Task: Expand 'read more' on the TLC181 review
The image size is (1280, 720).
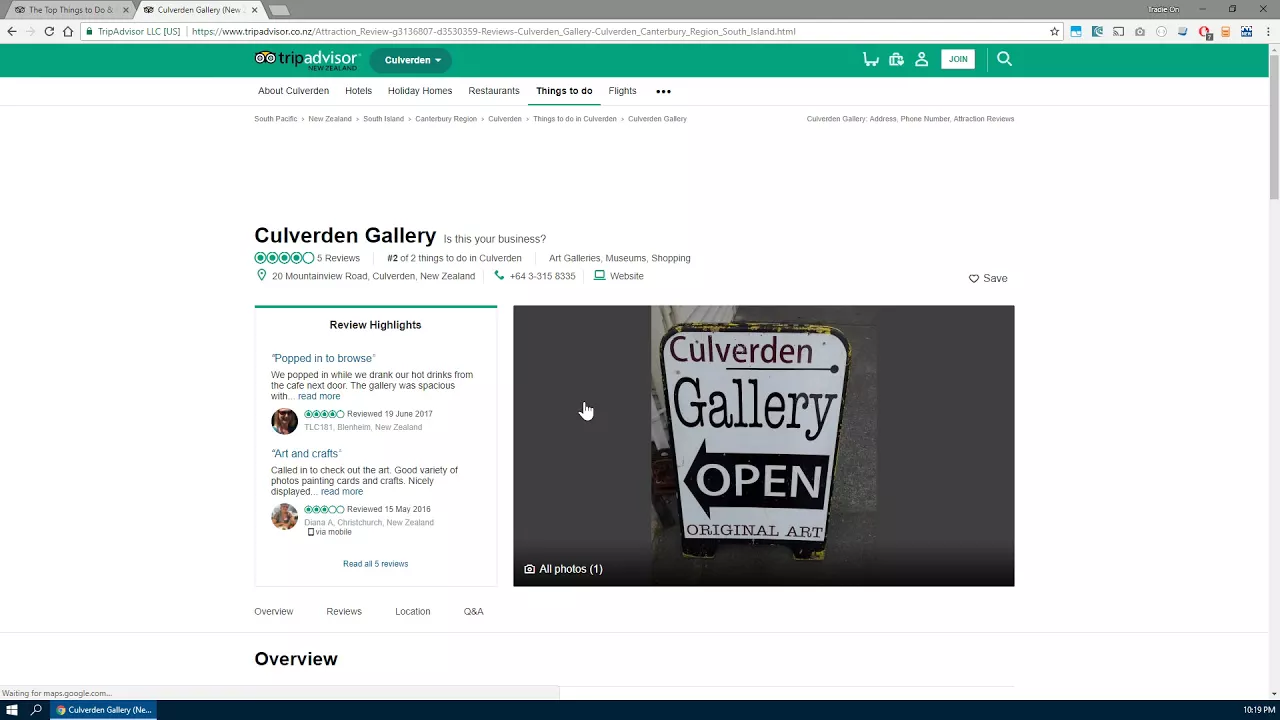Action: pyautogui.click(x=319, y=396)
